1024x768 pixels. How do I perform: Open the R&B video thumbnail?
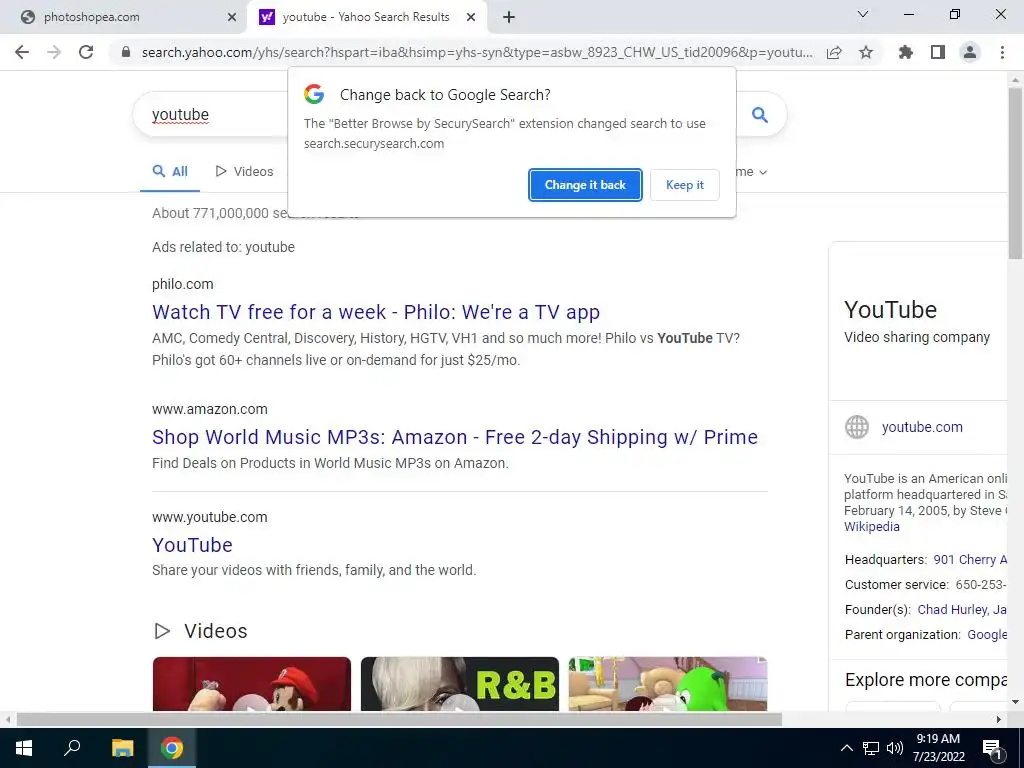point(460,684)
